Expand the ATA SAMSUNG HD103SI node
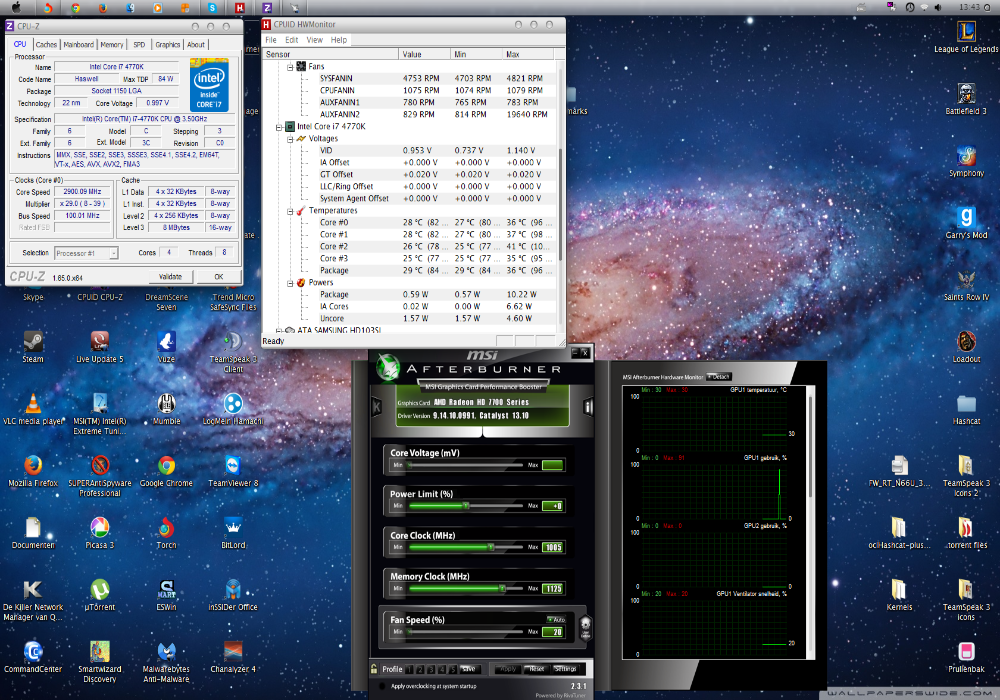The height and width of the screenshot is (700, 1000). click(x=279, y=330)
